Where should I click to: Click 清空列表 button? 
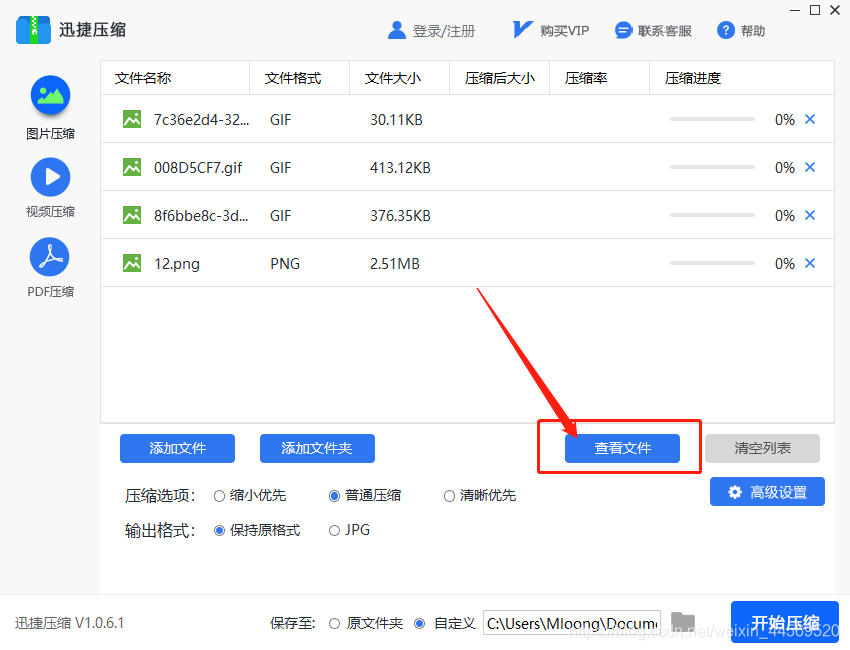[x=762, y=448]
